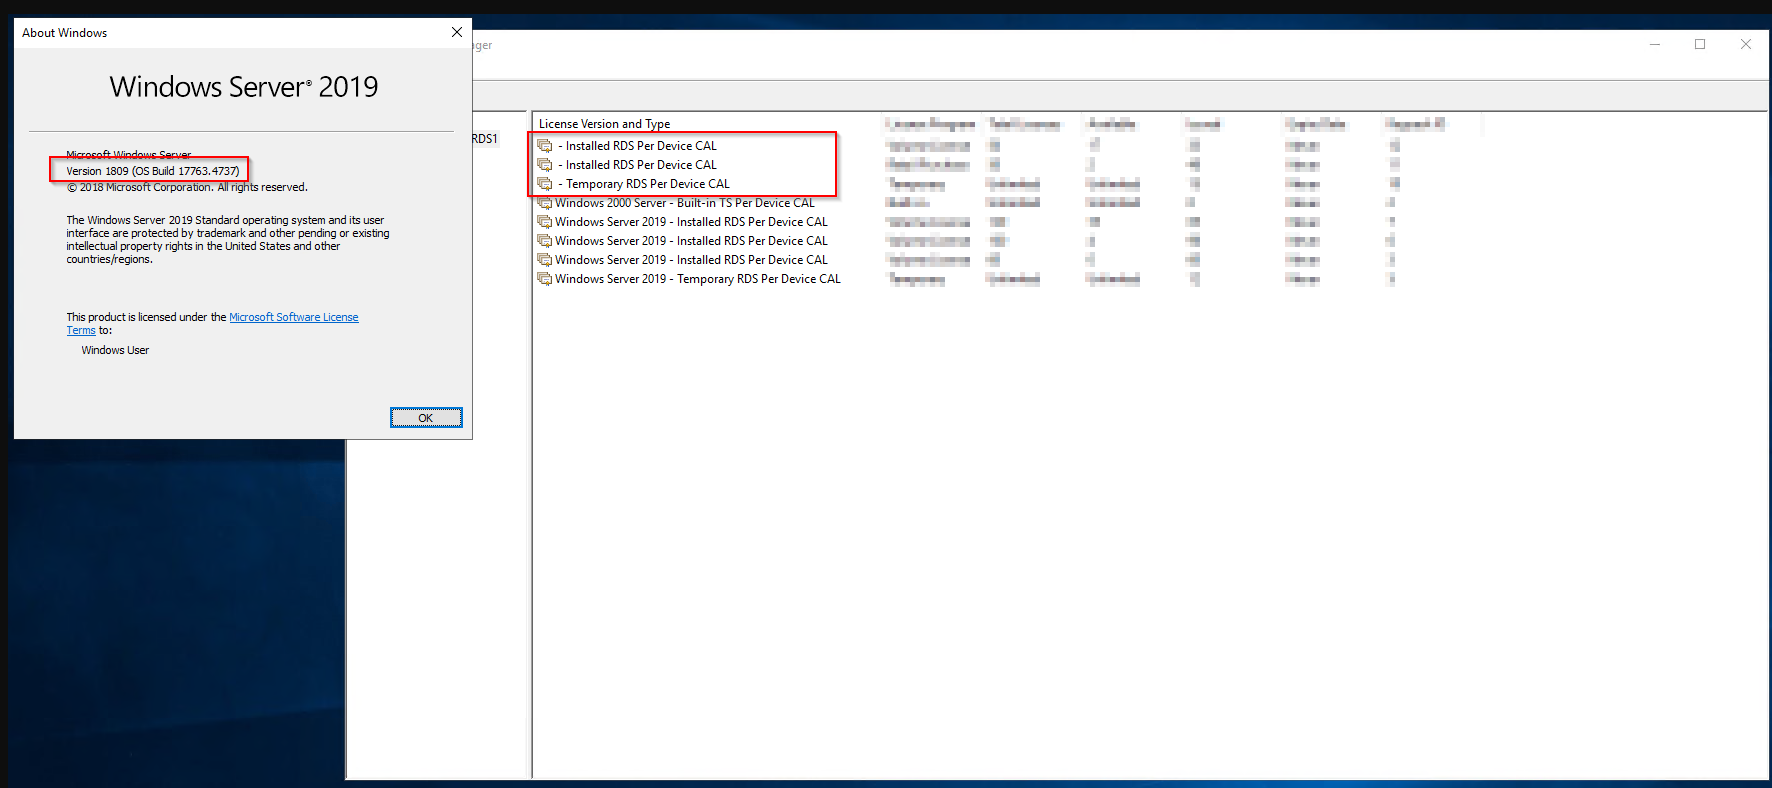Click the Version 1809 (OS Build 17763.4737) text

tap(153, 171)
